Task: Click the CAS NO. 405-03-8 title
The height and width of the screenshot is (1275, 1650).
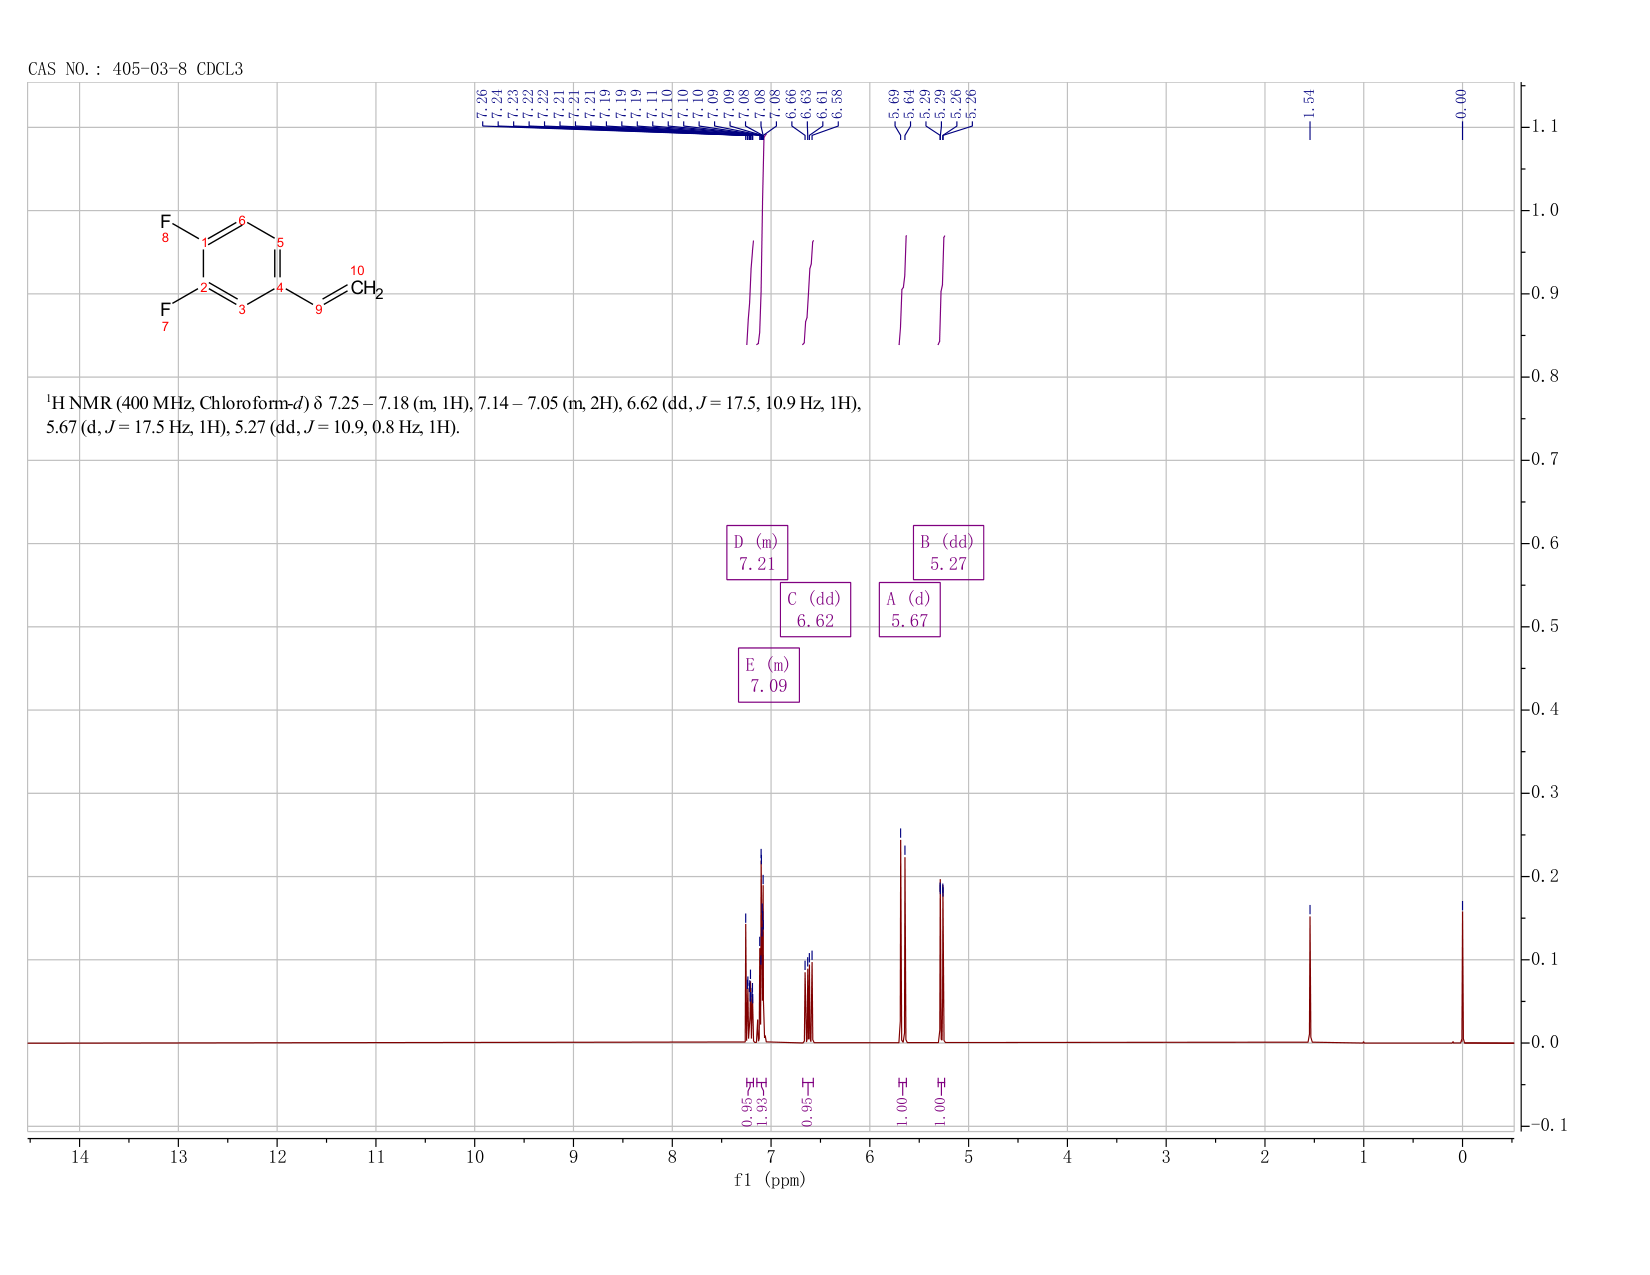Action: [136, 69]
